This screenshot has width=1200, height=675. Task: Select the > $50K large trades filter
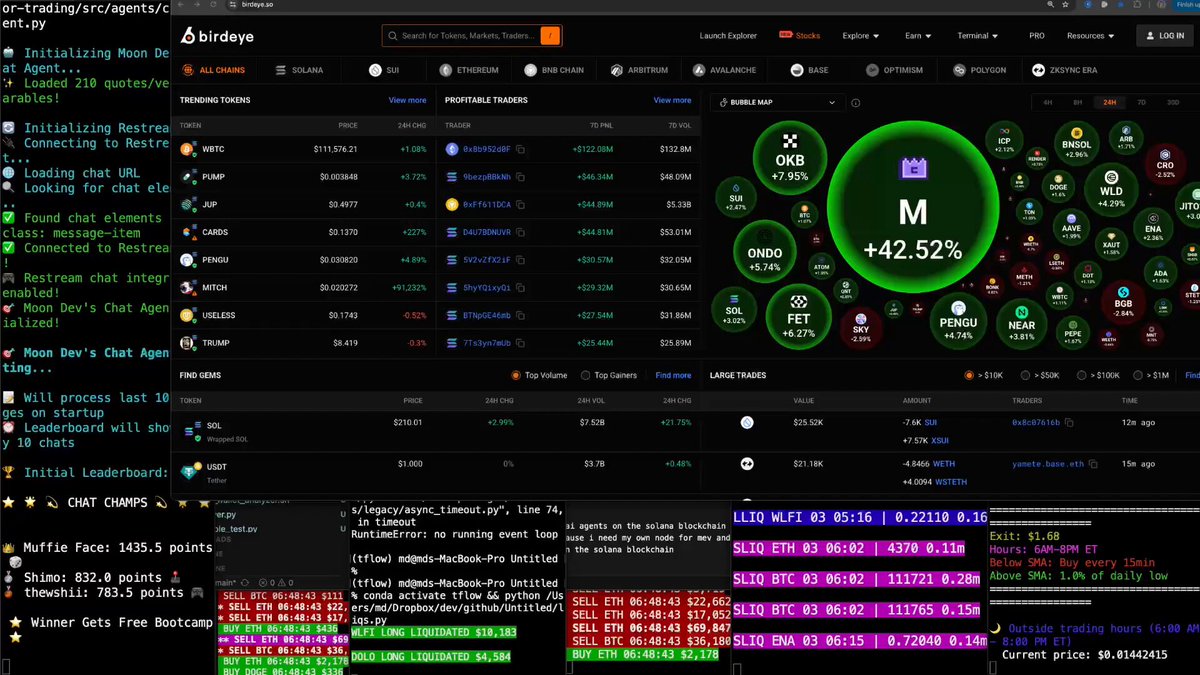[1026, 375]
